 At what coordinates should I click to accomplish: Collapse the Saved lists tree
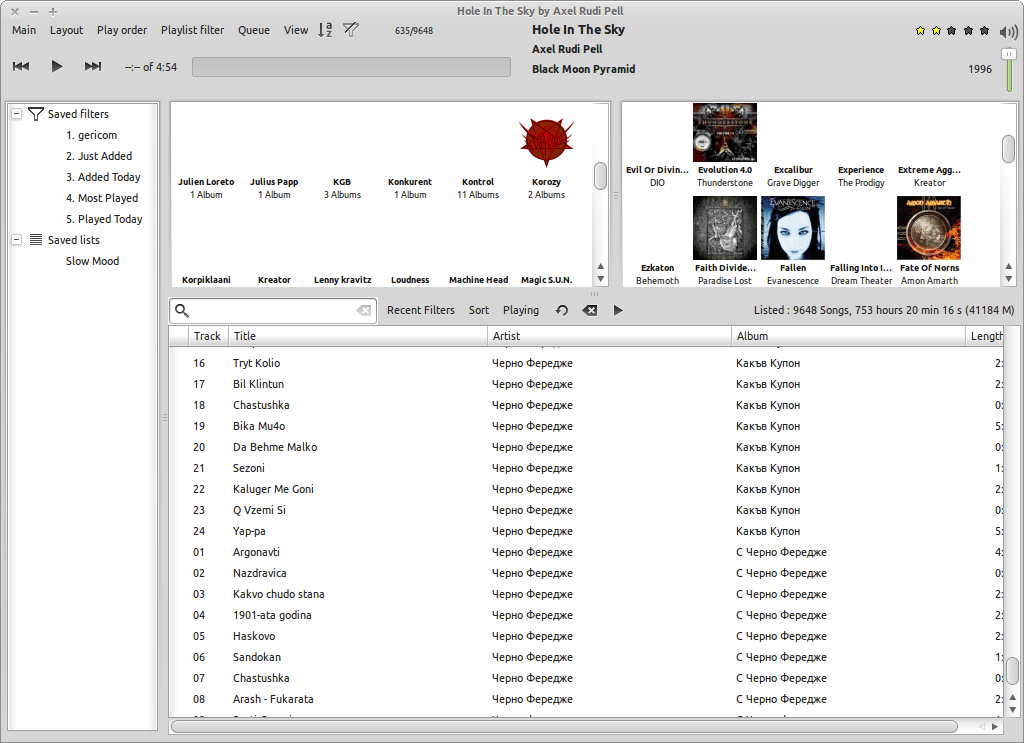point(17,240)
